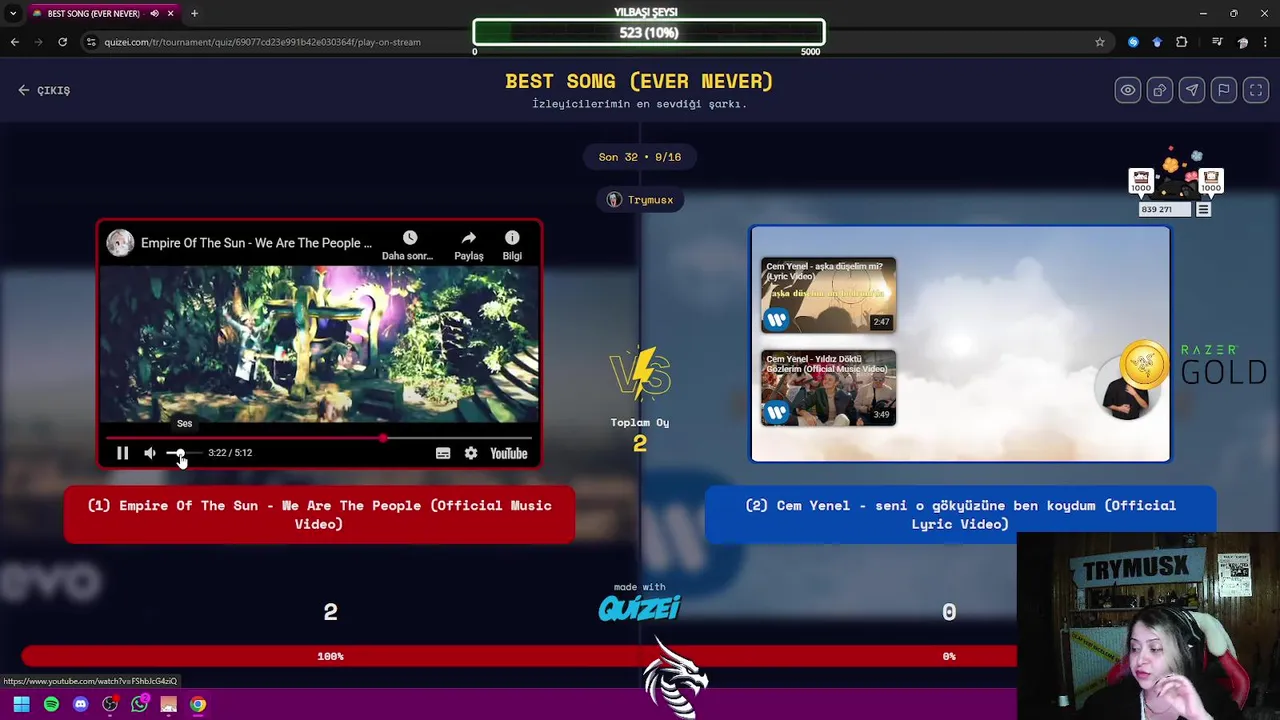View site information icon in address bar
The height and width of the screenshot is (720, 1280).
[x=91, y=42]
